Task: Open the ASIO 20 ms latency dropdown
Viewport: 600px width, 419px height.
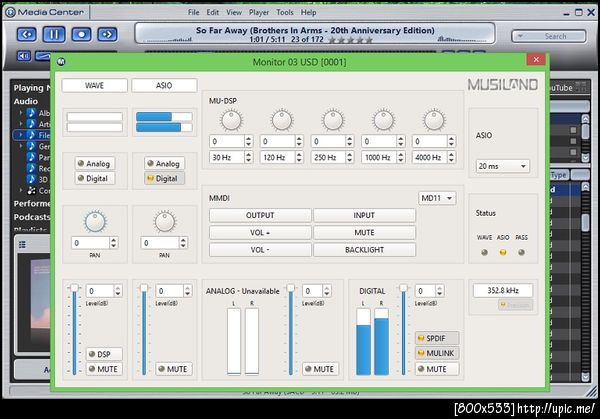Action: tap(503, 166)
